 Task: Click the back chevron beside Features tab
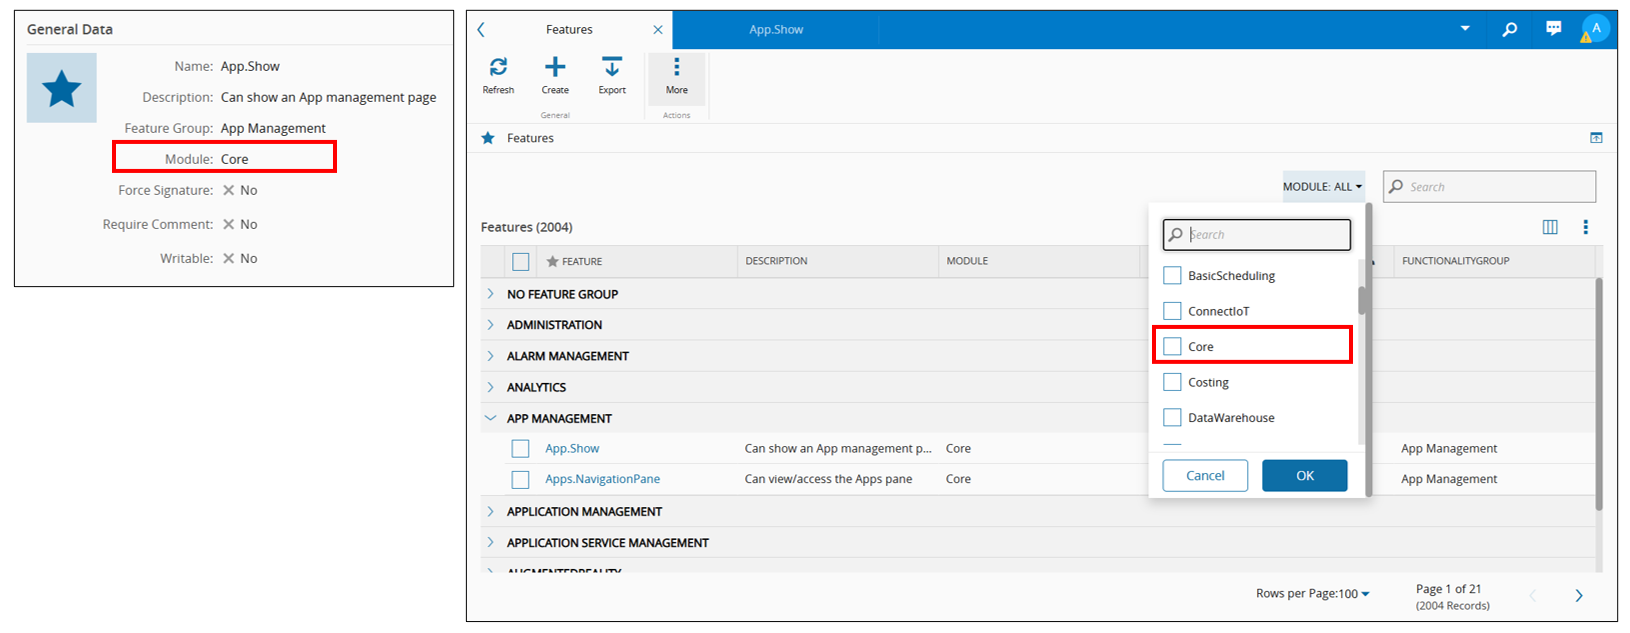[481, 30]
